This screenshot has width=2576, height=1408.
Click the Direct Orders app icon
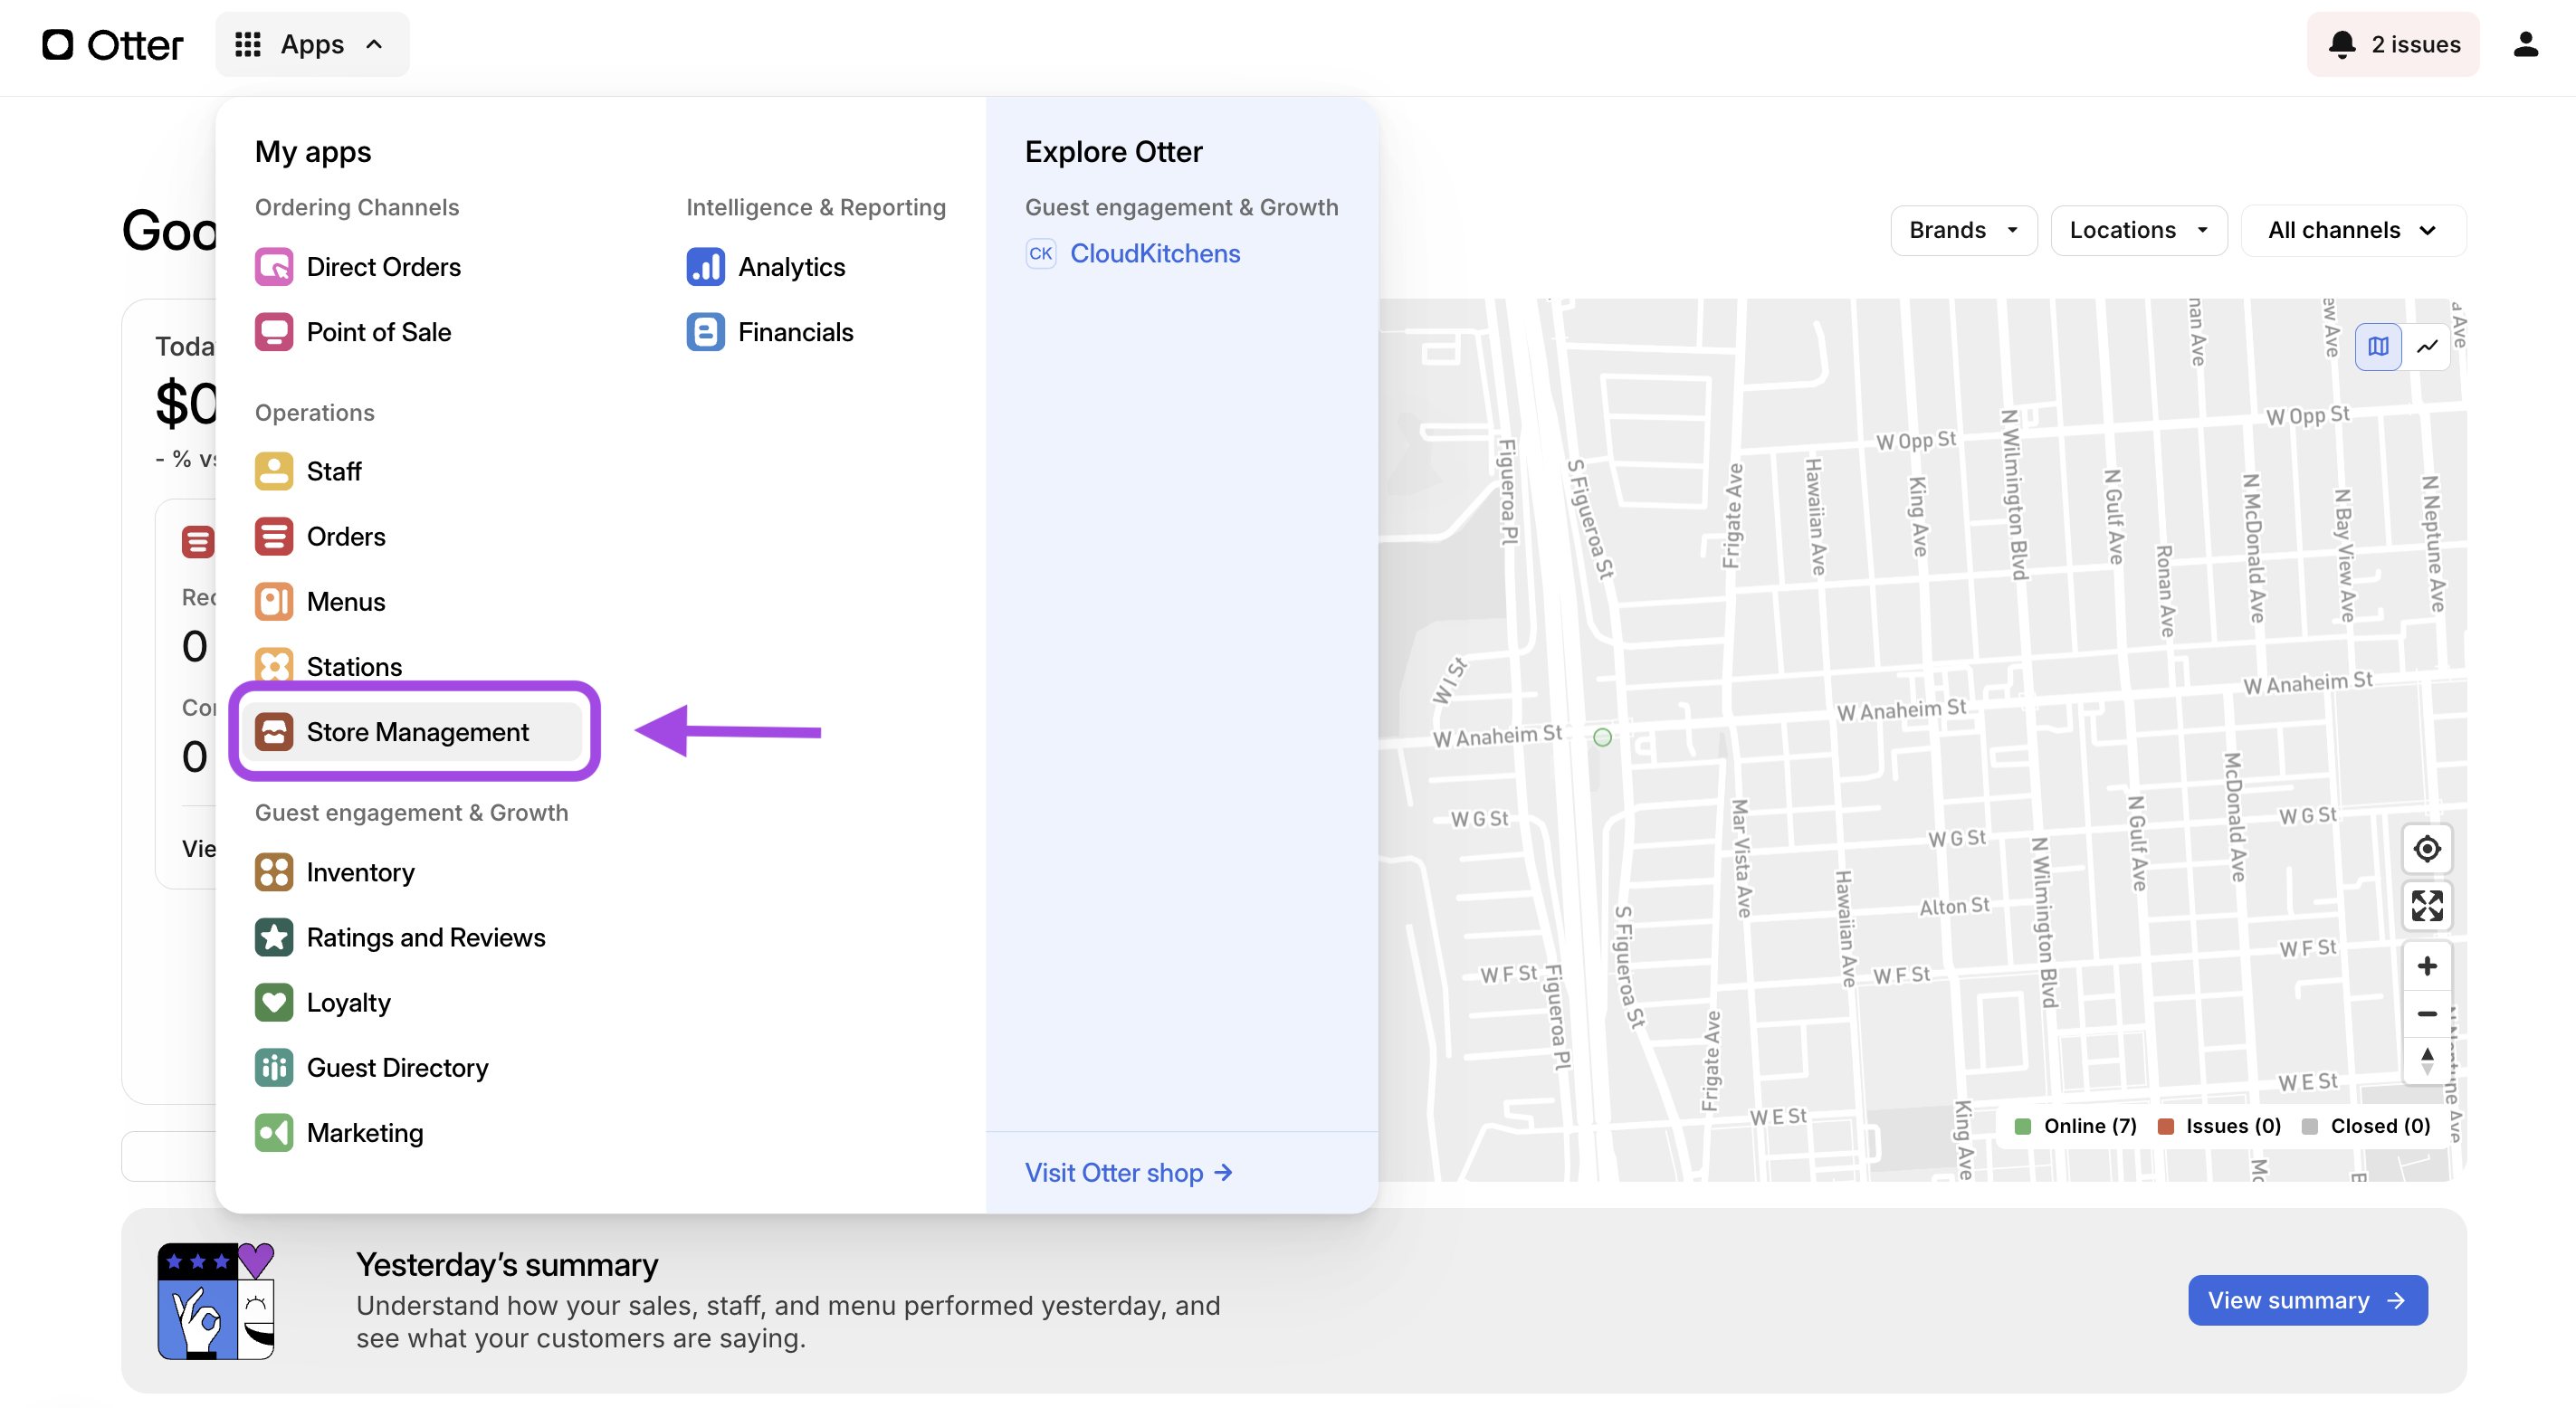tap(273, 267)
